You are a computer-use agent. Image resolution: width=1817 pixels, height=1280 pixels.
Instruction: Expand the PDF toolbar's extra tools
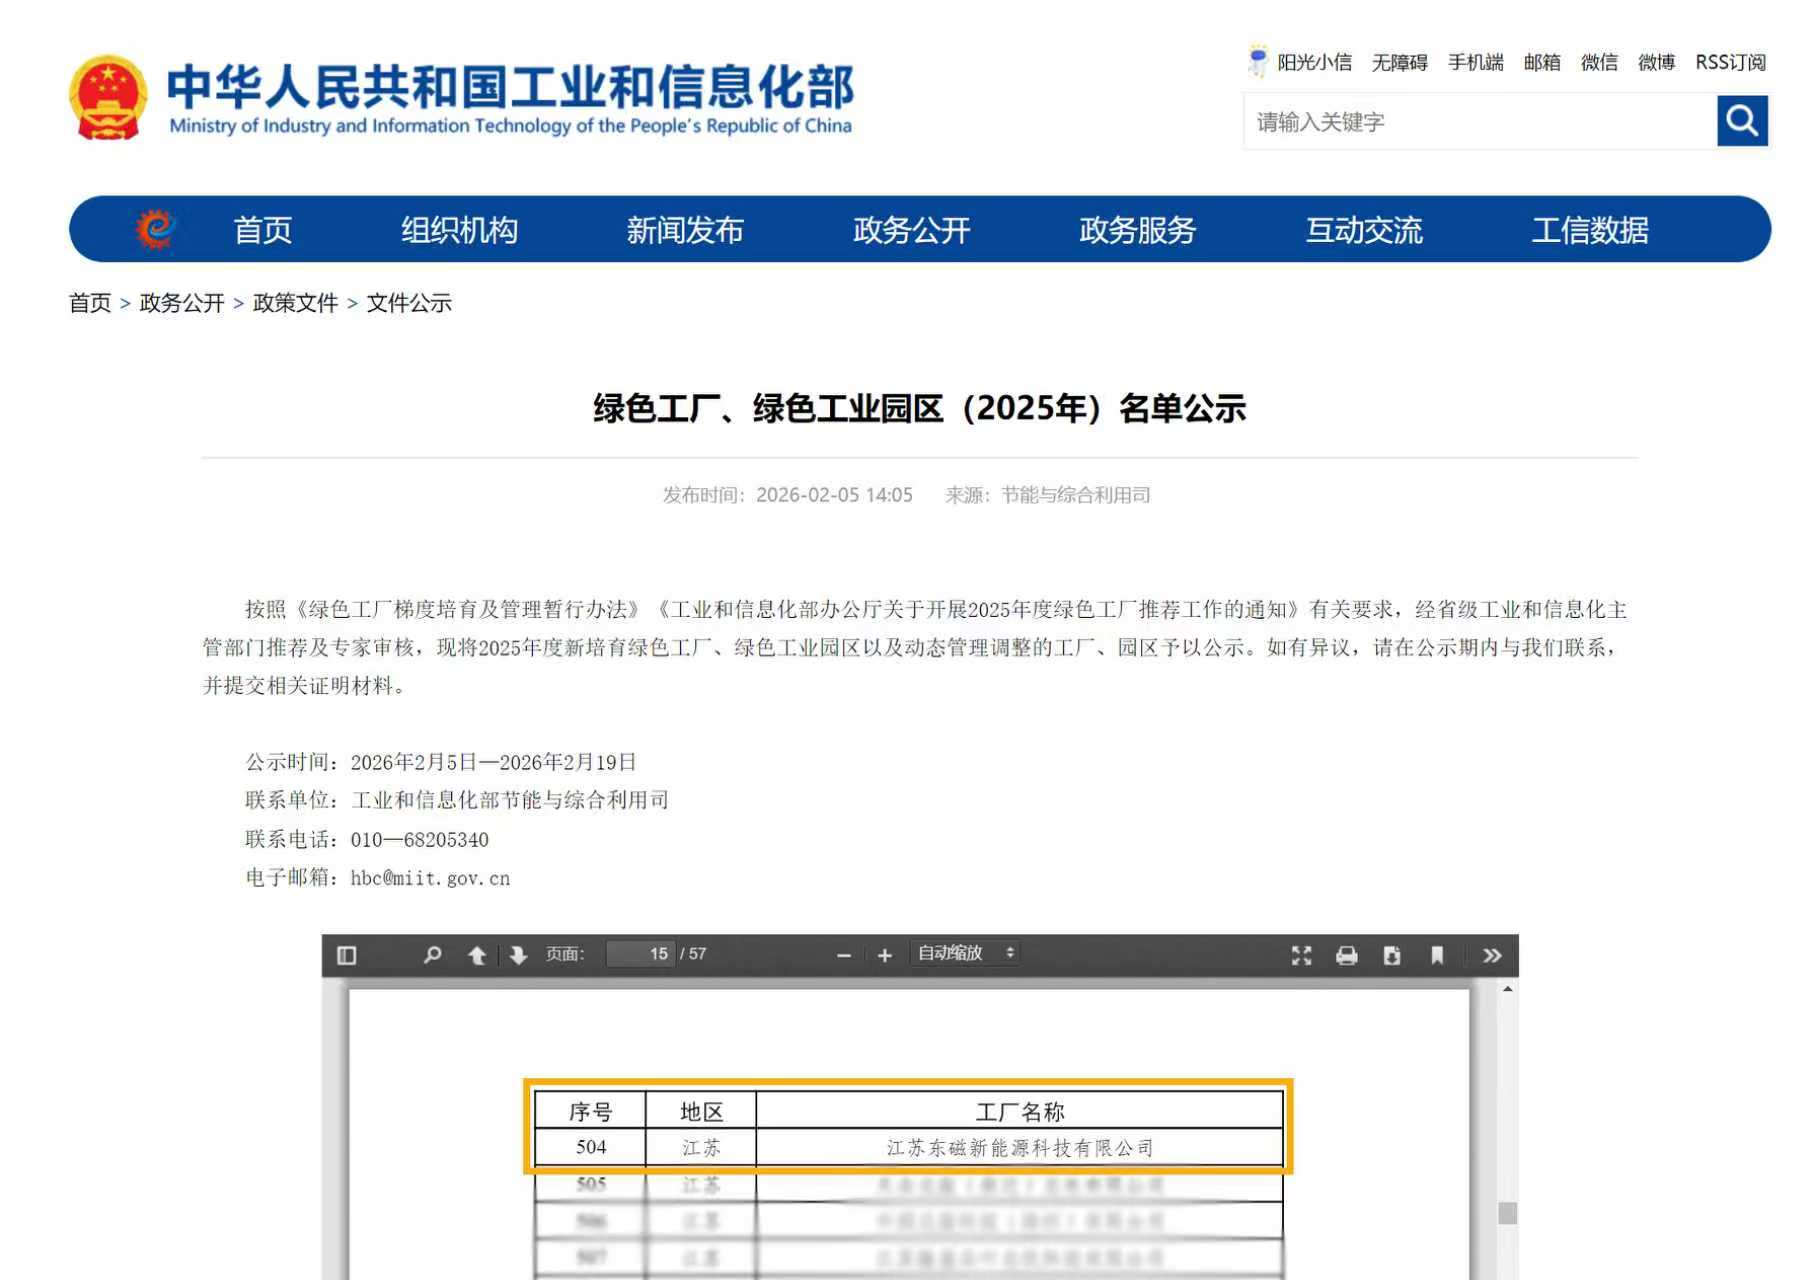click(1491, 955)
